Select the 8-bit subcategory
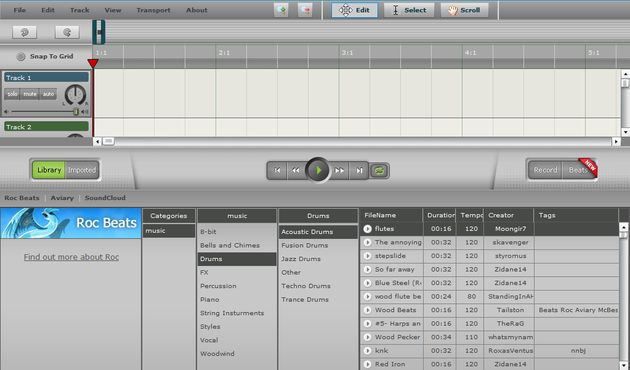Viewport: 630px width, 370px height. coord(237,232)
